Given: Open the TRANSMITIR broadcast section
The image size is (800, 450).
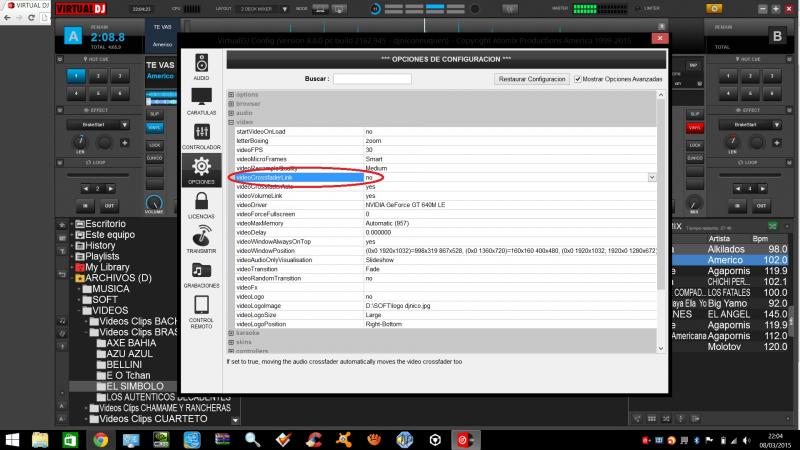Looking at the screenshot, I should click(201, 239).
